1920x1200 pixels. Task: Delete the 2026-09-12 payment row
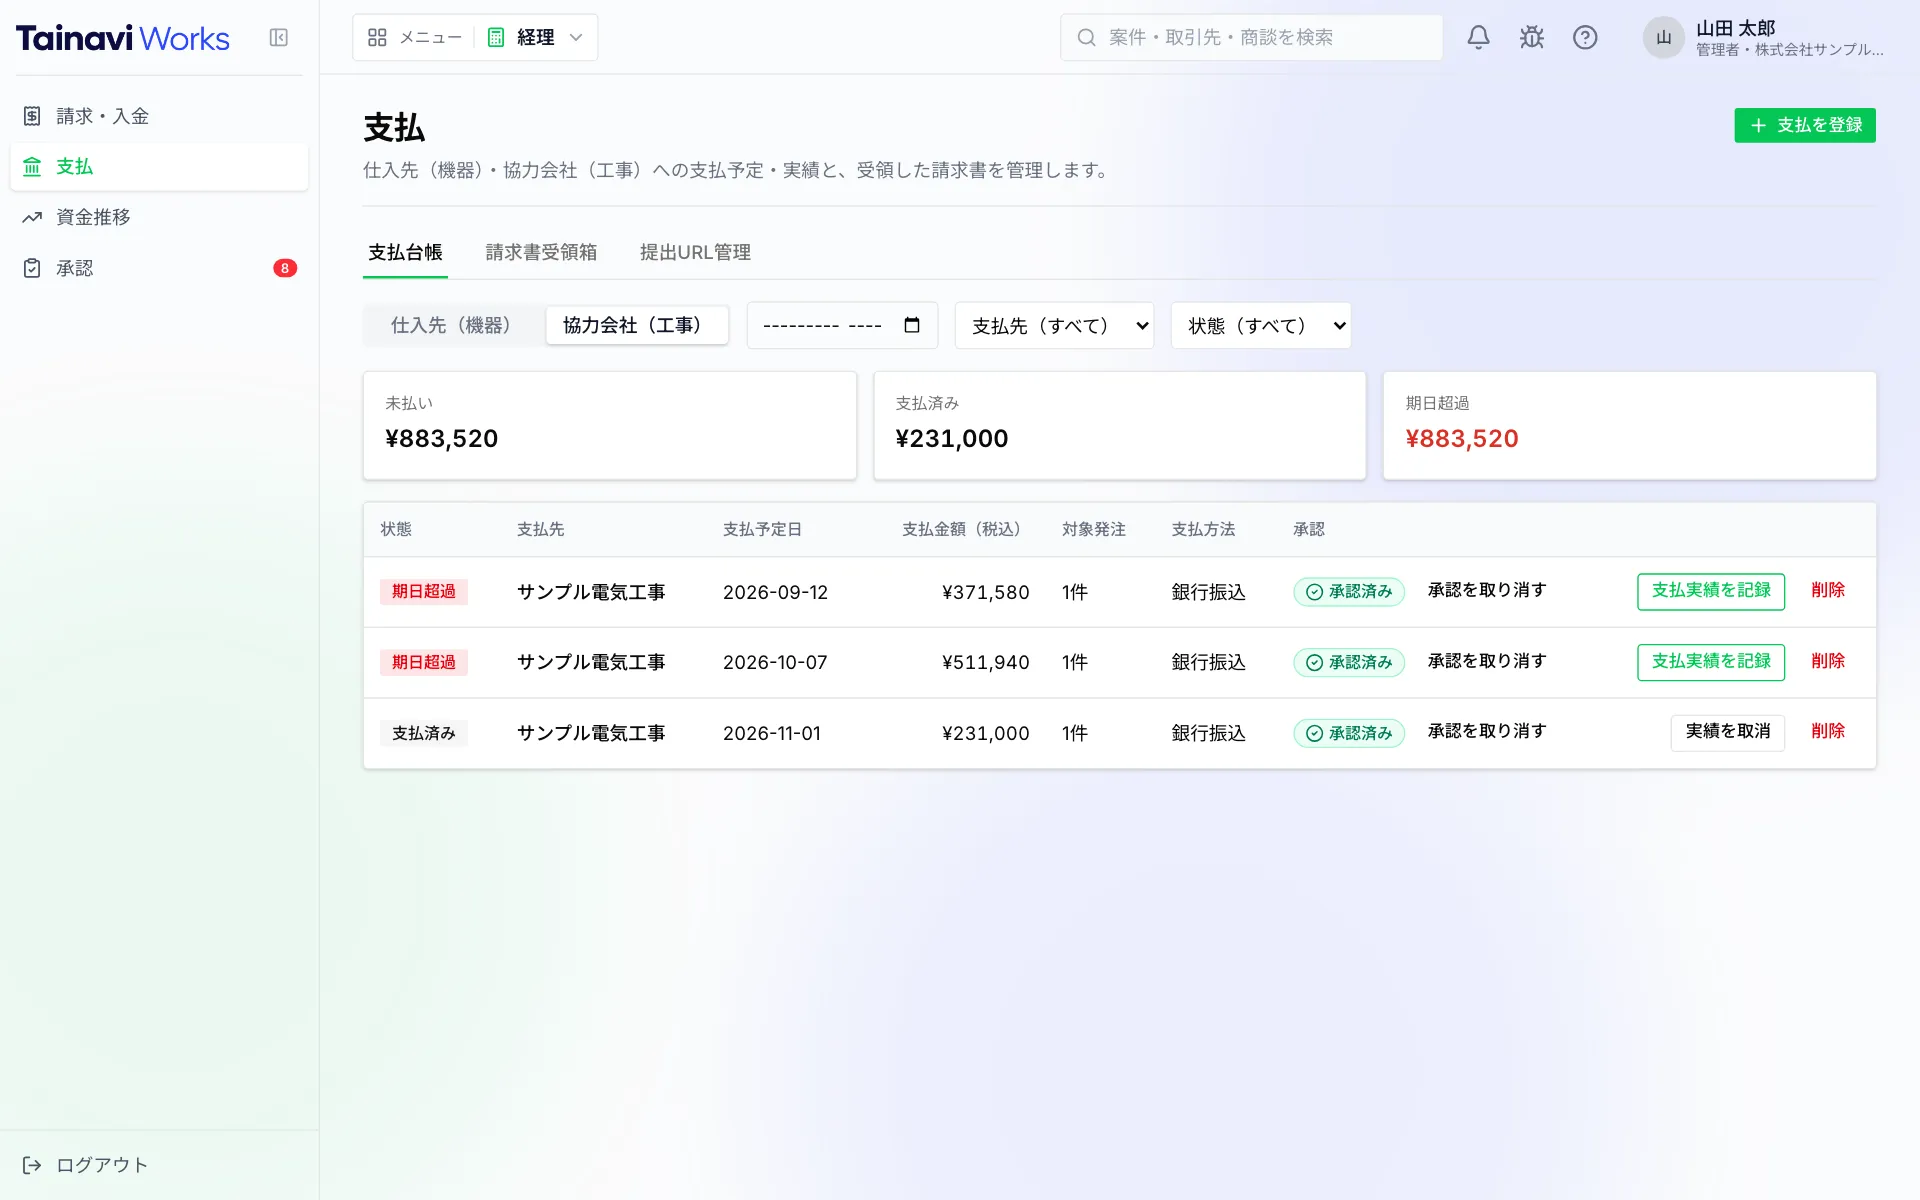(1828, 591)
